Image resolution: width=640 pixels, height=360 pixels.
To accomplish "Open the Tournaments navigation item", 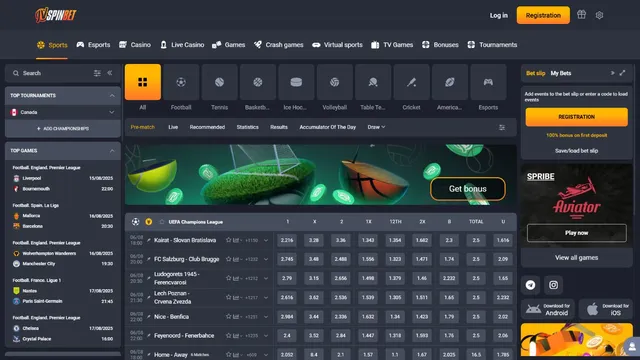I will pyautogui.click(x=492, y=45).
